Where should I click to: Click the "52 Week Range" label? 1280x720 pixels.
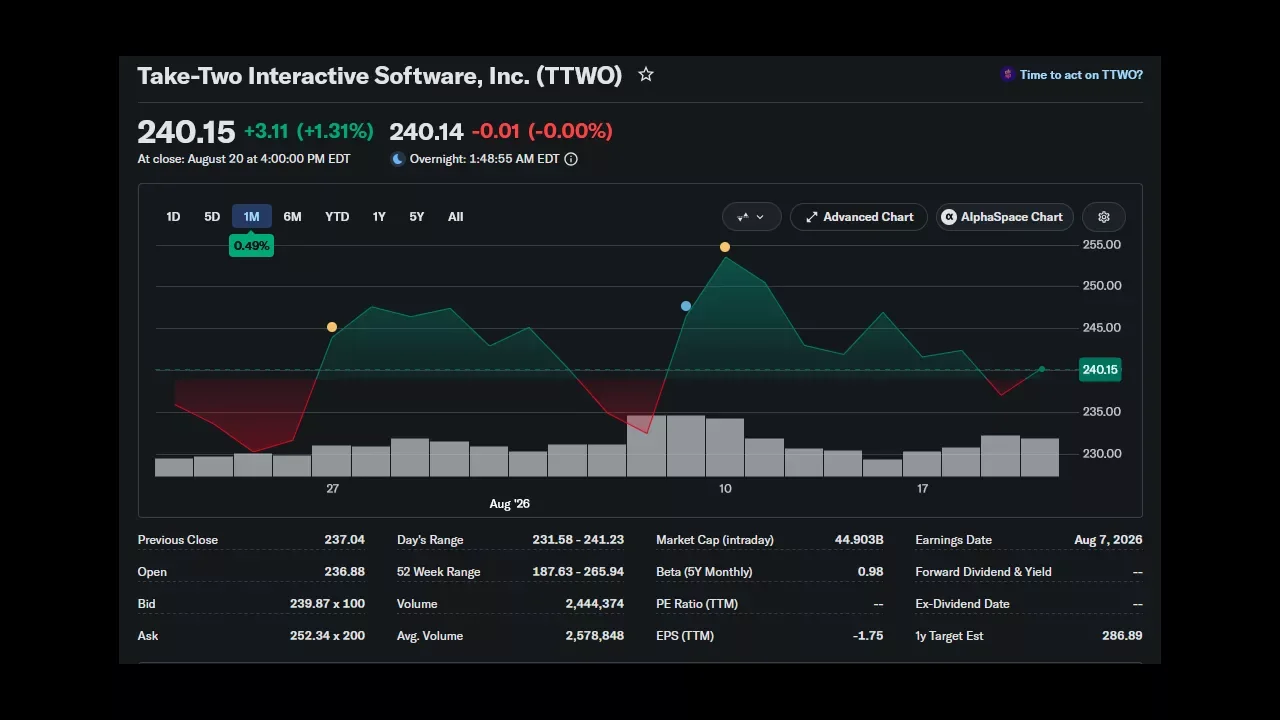(438, 572)
